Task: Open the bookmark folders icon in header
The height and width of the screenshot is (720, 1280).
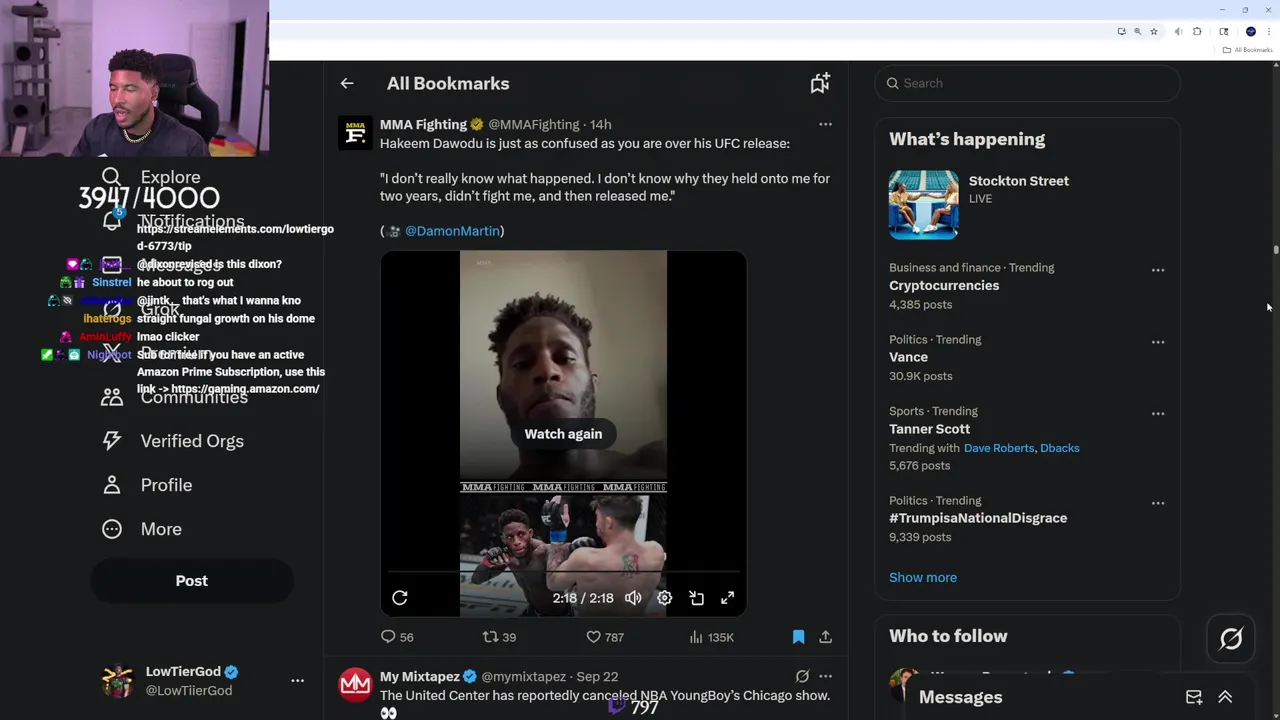Action: coord(820,84)
